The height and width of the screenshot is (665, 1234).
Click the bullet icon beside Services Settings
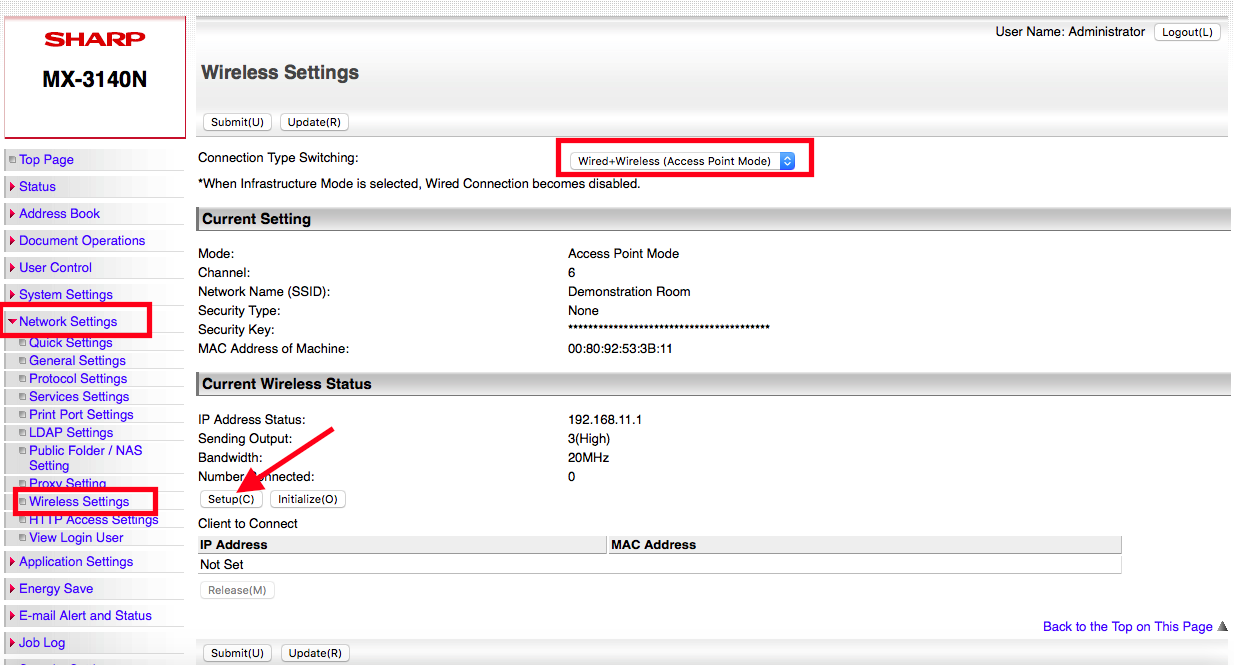pos(23,397)
